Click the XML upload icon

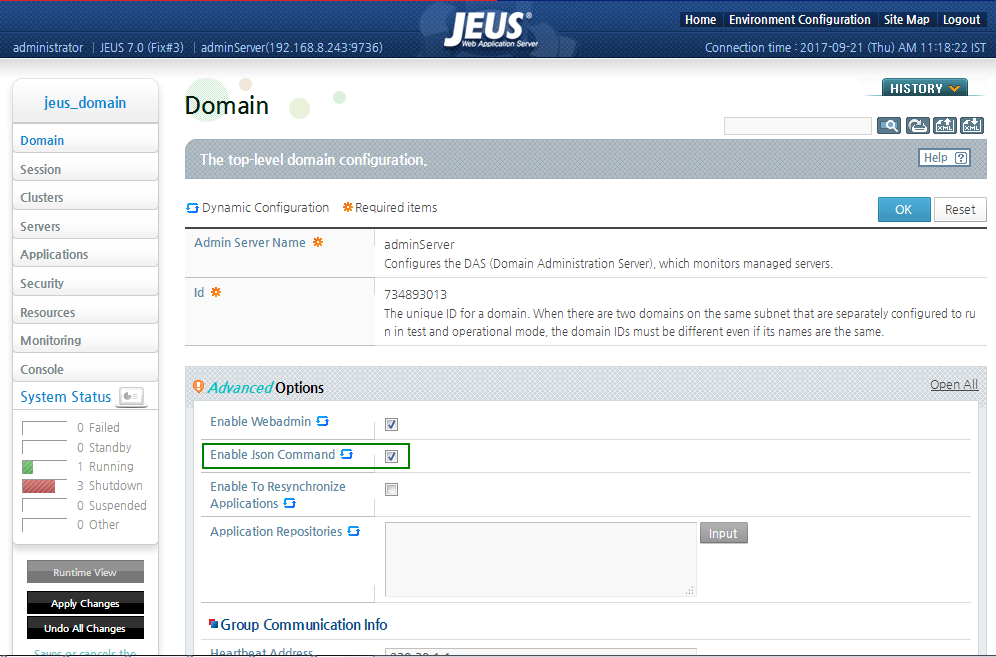(945, 126)
